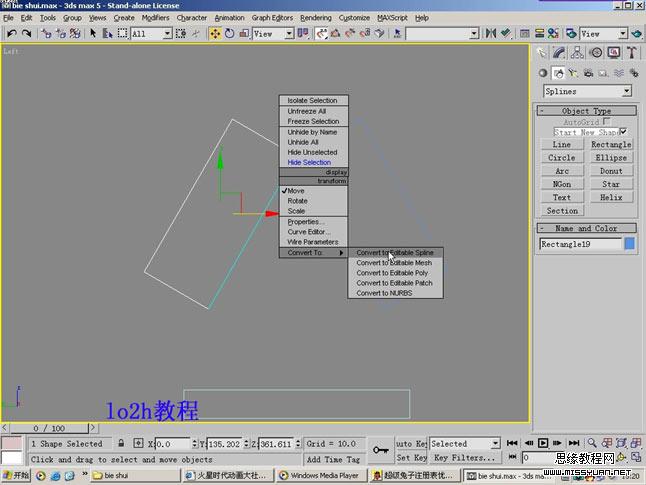Image resolution: width=646 pixels, height=485 pixels.
Task: Click the Align tool icon
Action: (506, 33)
